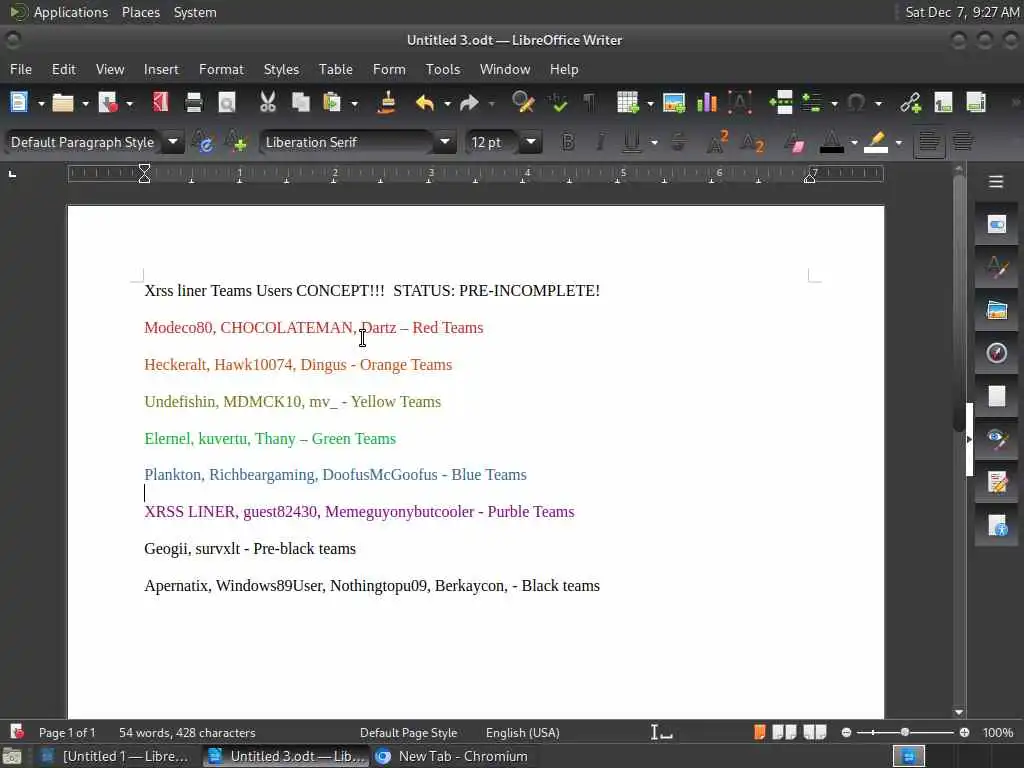Click the Open folder icon
1024x768 pixels.
[x=63, y=103]
